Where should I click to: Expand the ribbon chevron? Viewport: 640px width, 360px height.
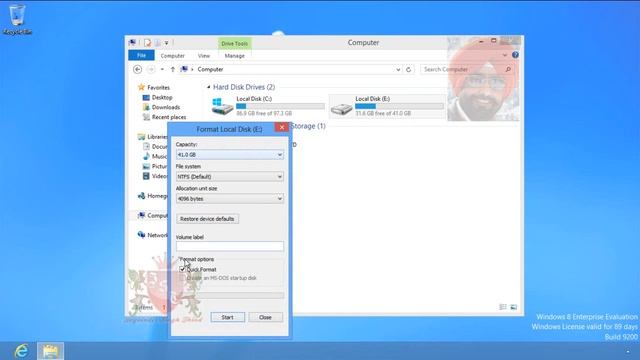[505, 55]
